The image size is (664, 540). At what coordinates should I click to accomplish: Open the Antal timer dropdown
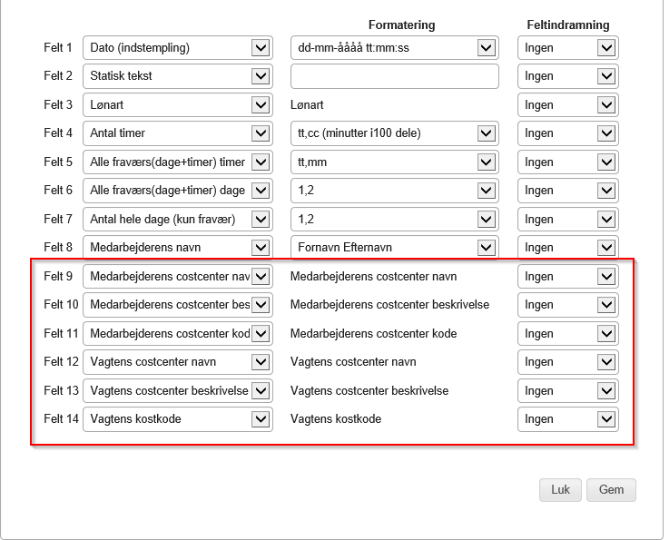click(x=178, y=133)
